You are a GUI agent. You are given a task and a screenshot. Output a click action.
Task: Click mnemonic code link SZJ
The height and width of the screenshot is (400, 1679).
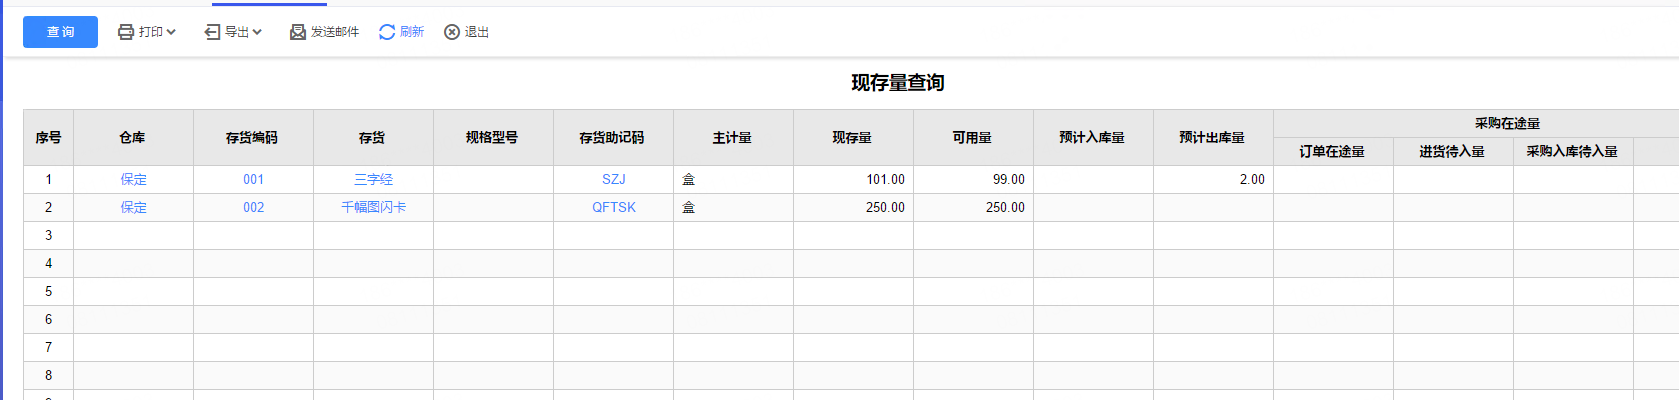click(x=614, y=179)
